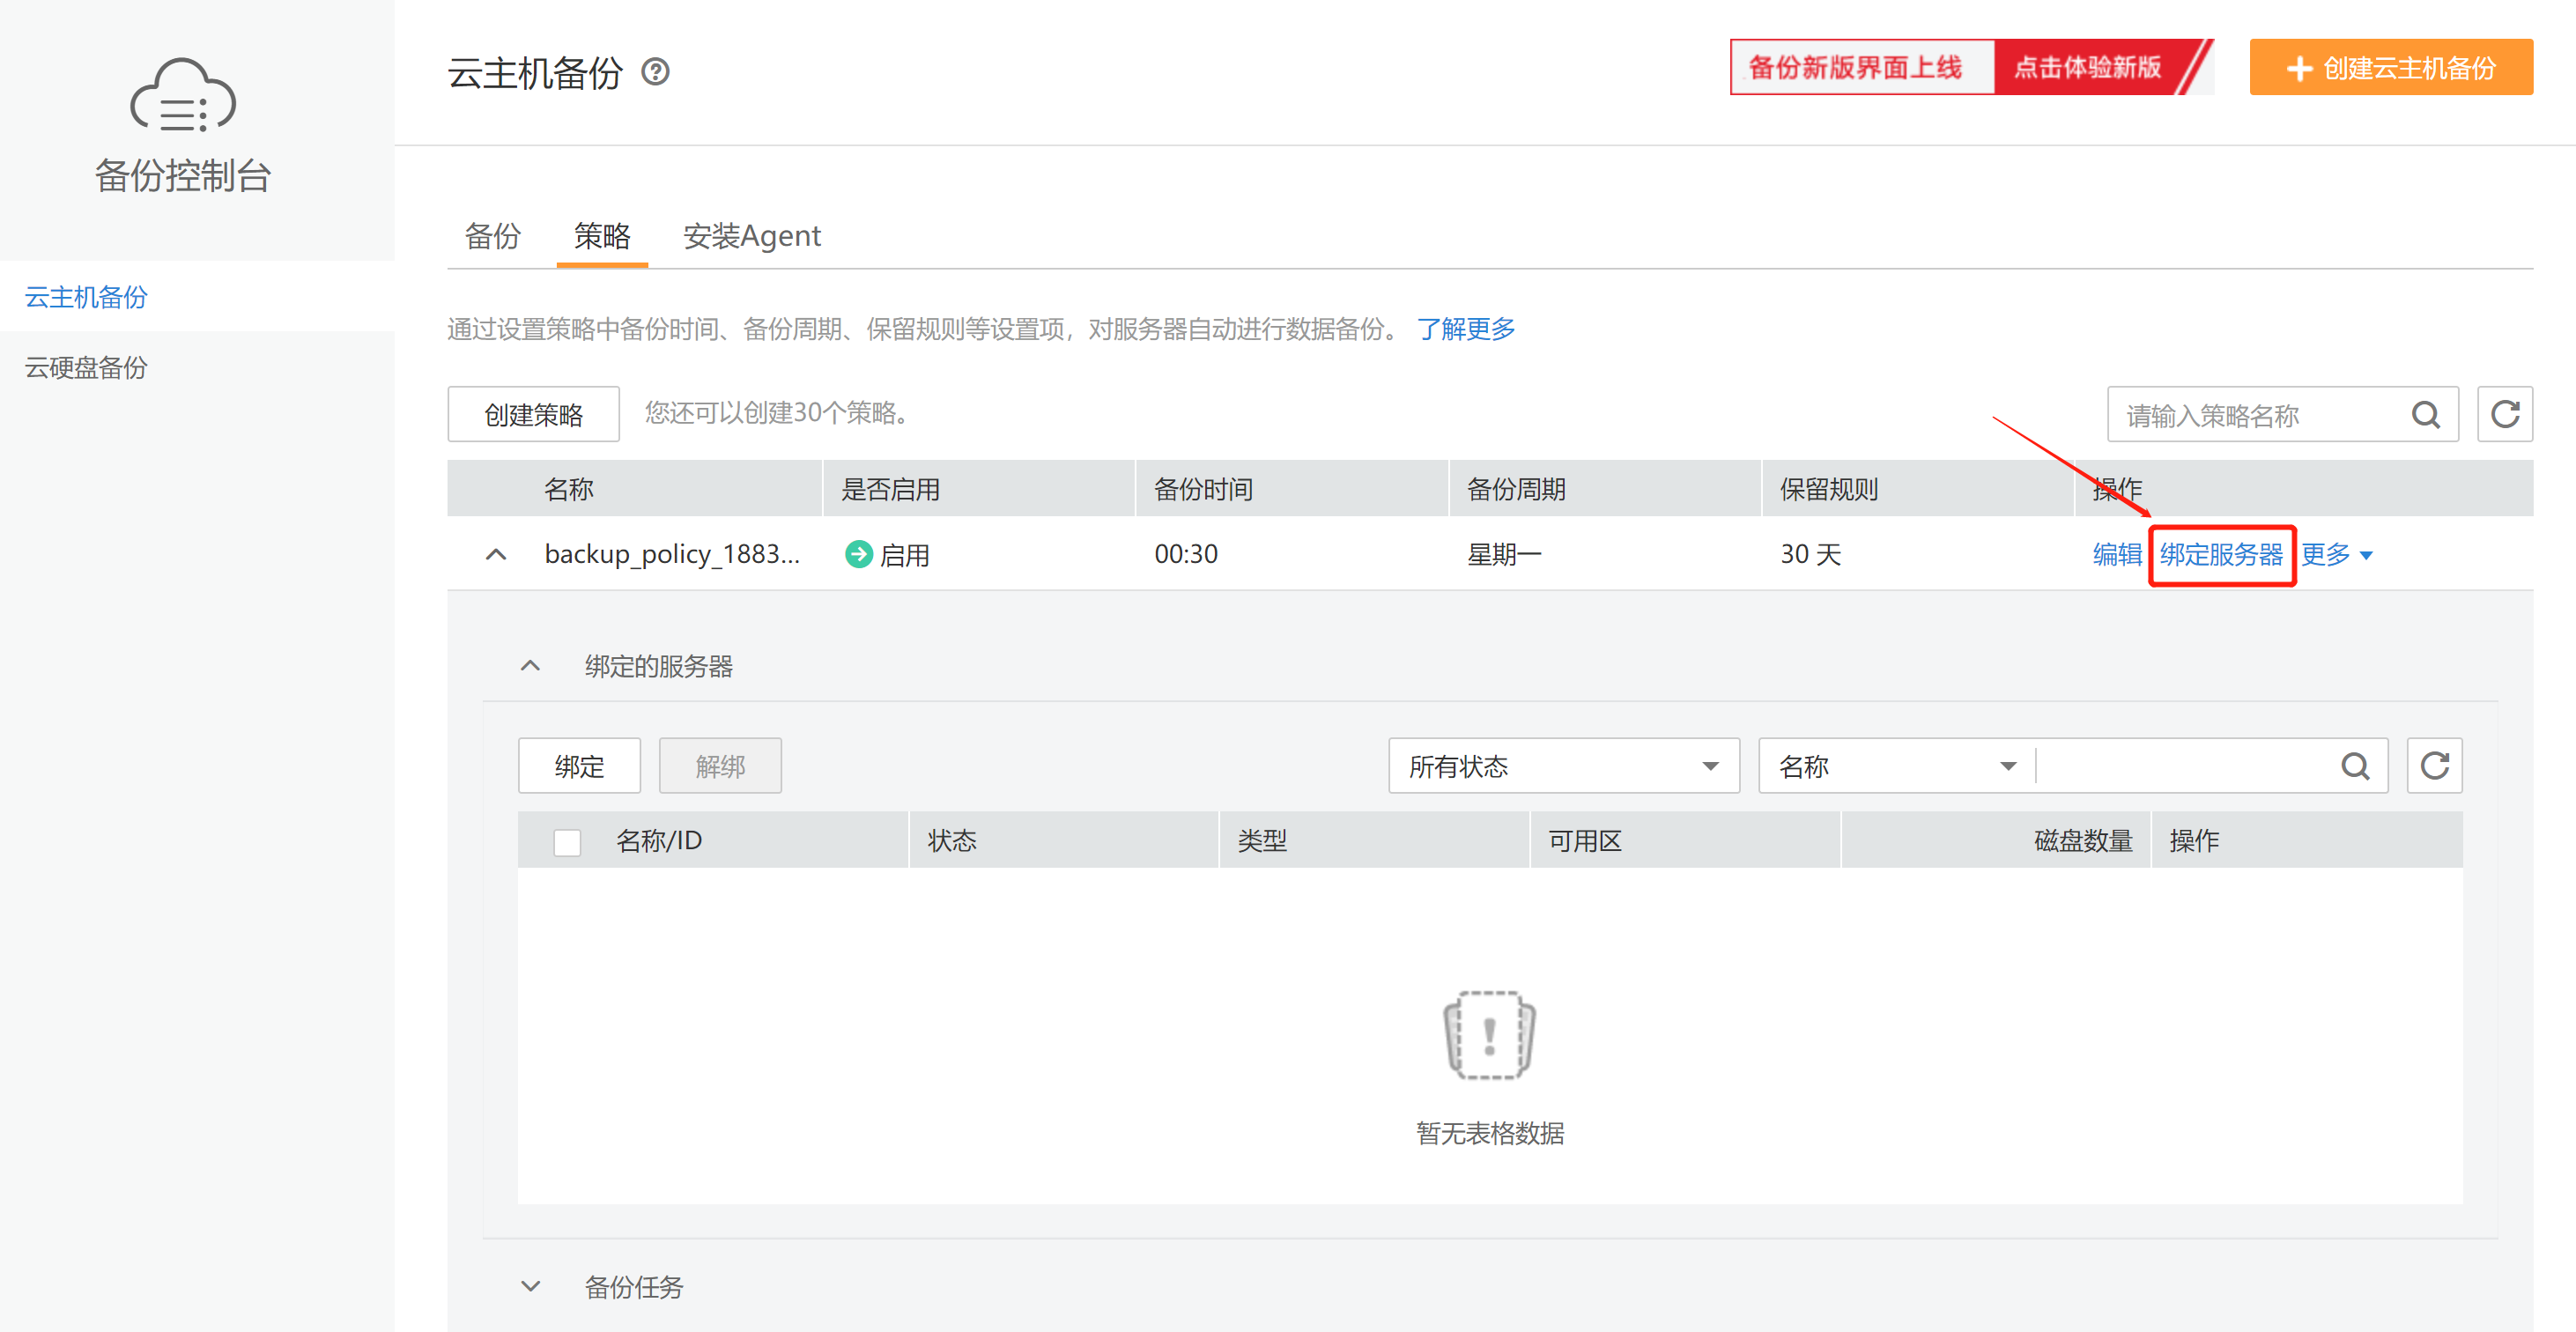
Task: Focus the bound servers search text field
Action: pyautogui.click(x=2185, y=766)
